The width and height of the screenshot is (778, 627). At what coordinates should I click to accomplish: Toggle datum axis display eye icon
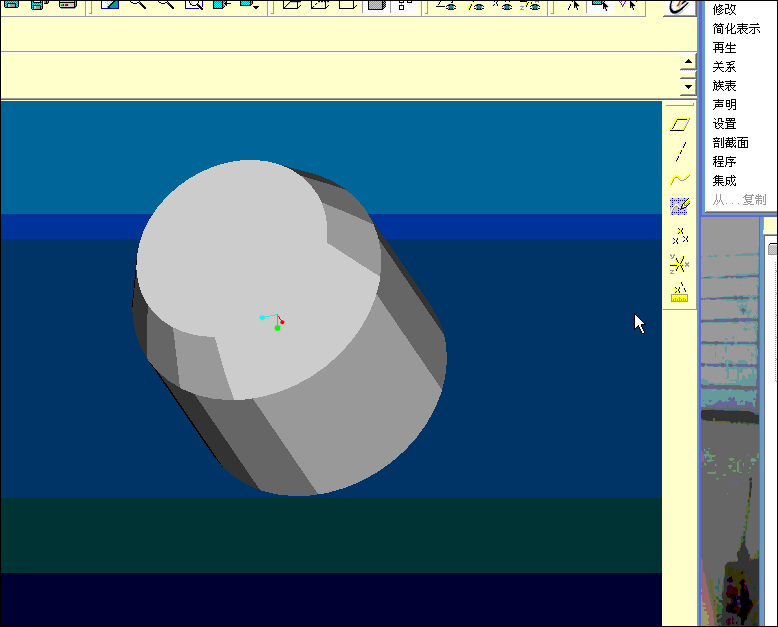476,6
